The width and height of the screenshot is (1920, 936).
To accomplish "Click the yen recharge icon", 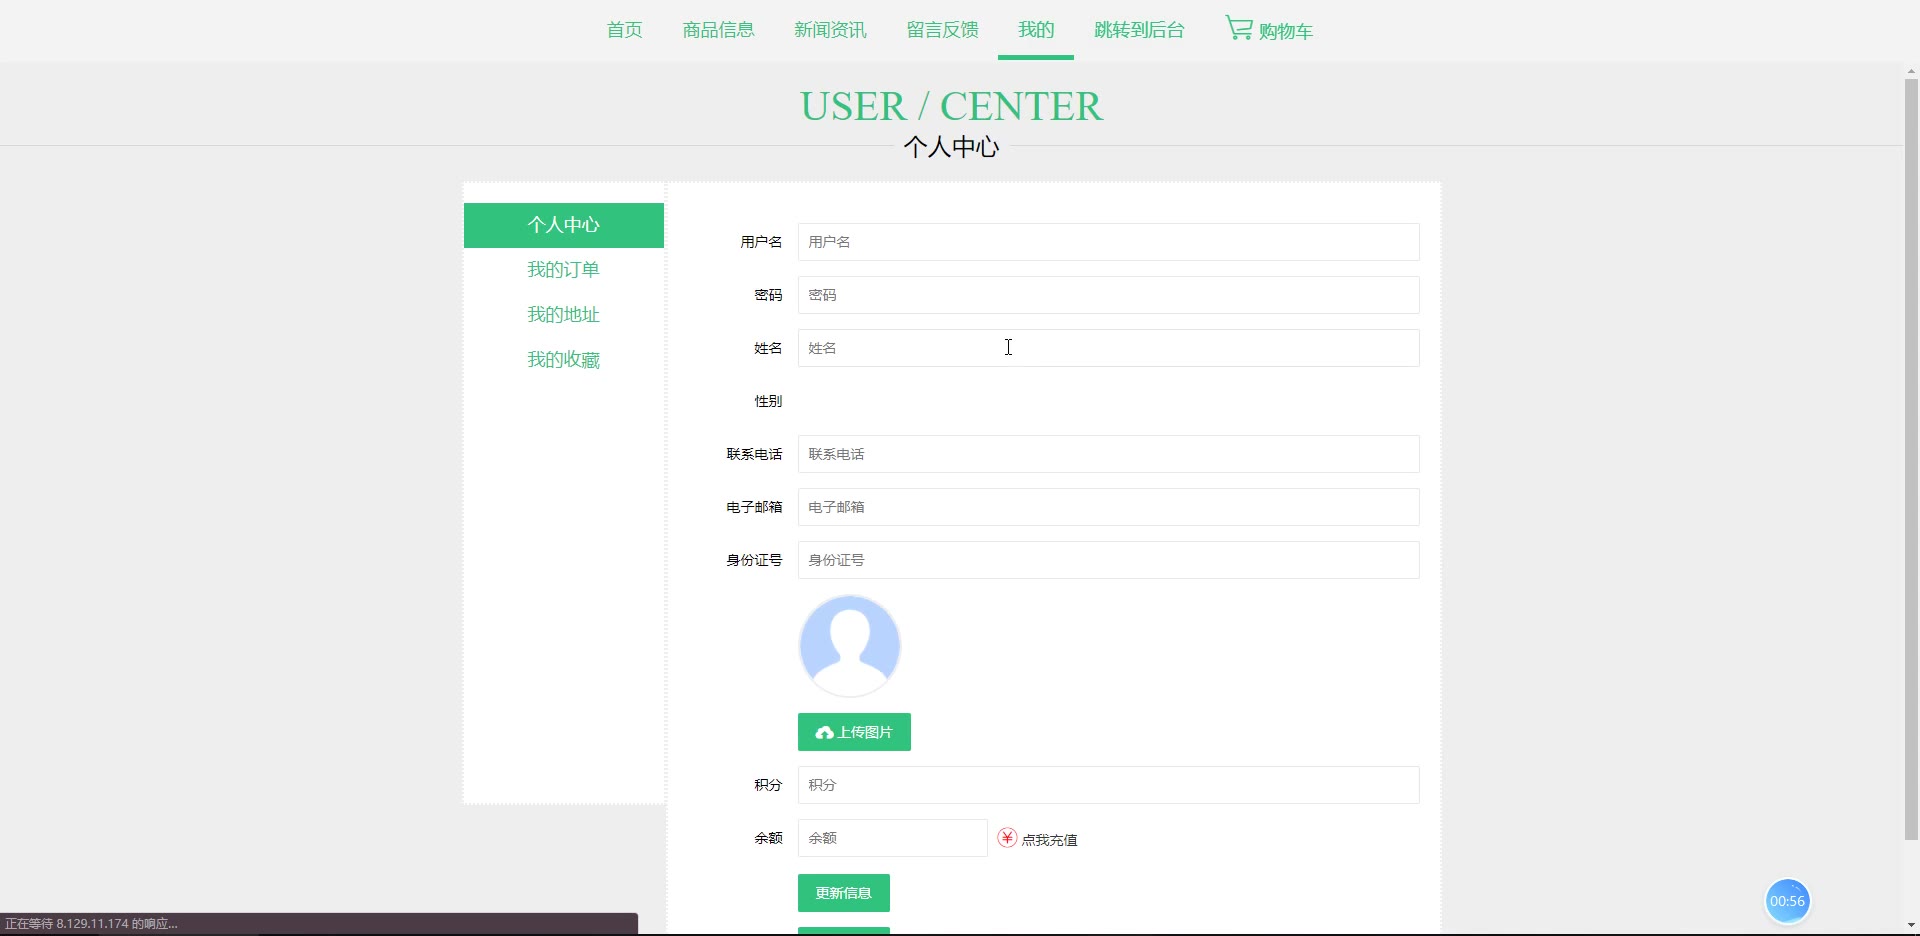I will (x=1007, y=838).
